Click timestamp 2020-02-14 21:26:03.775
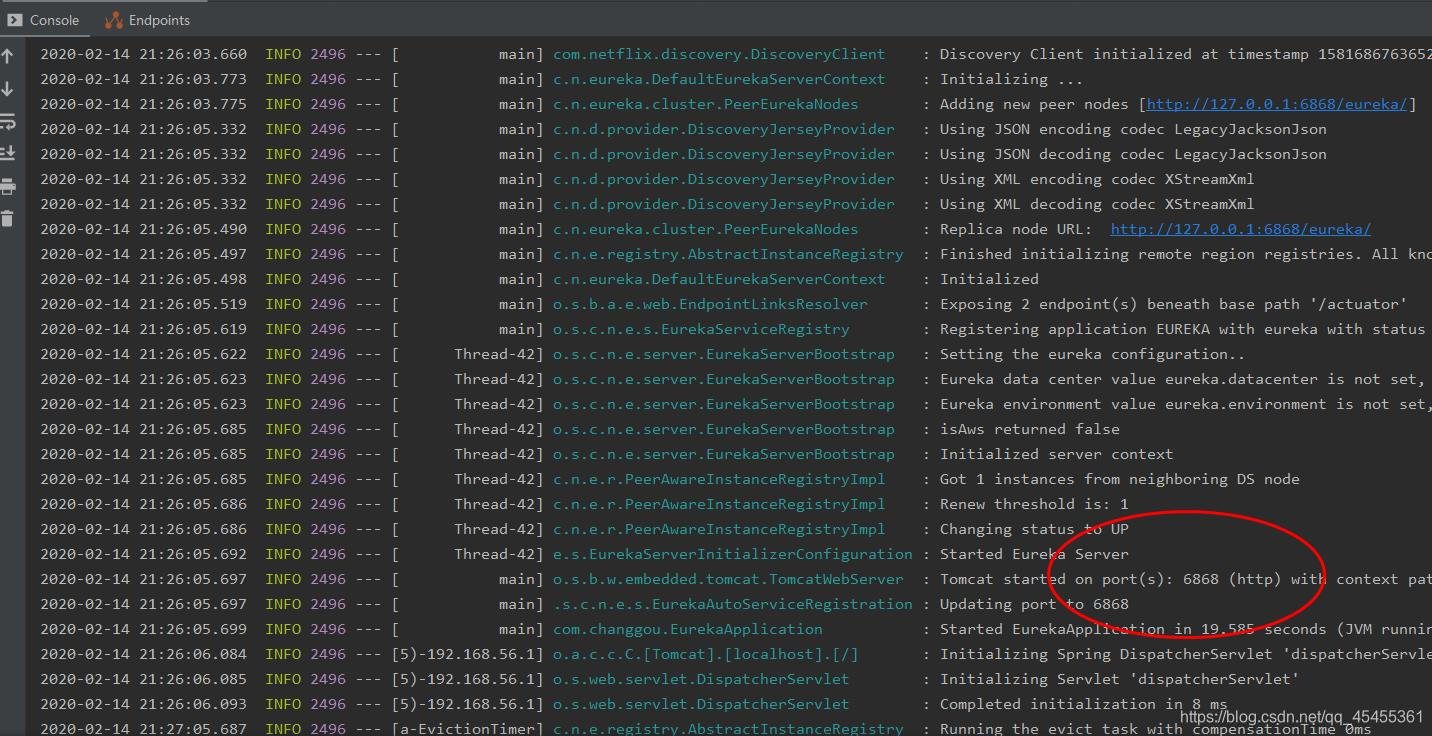Screen dimensions: 1432x736 (143, 104)
